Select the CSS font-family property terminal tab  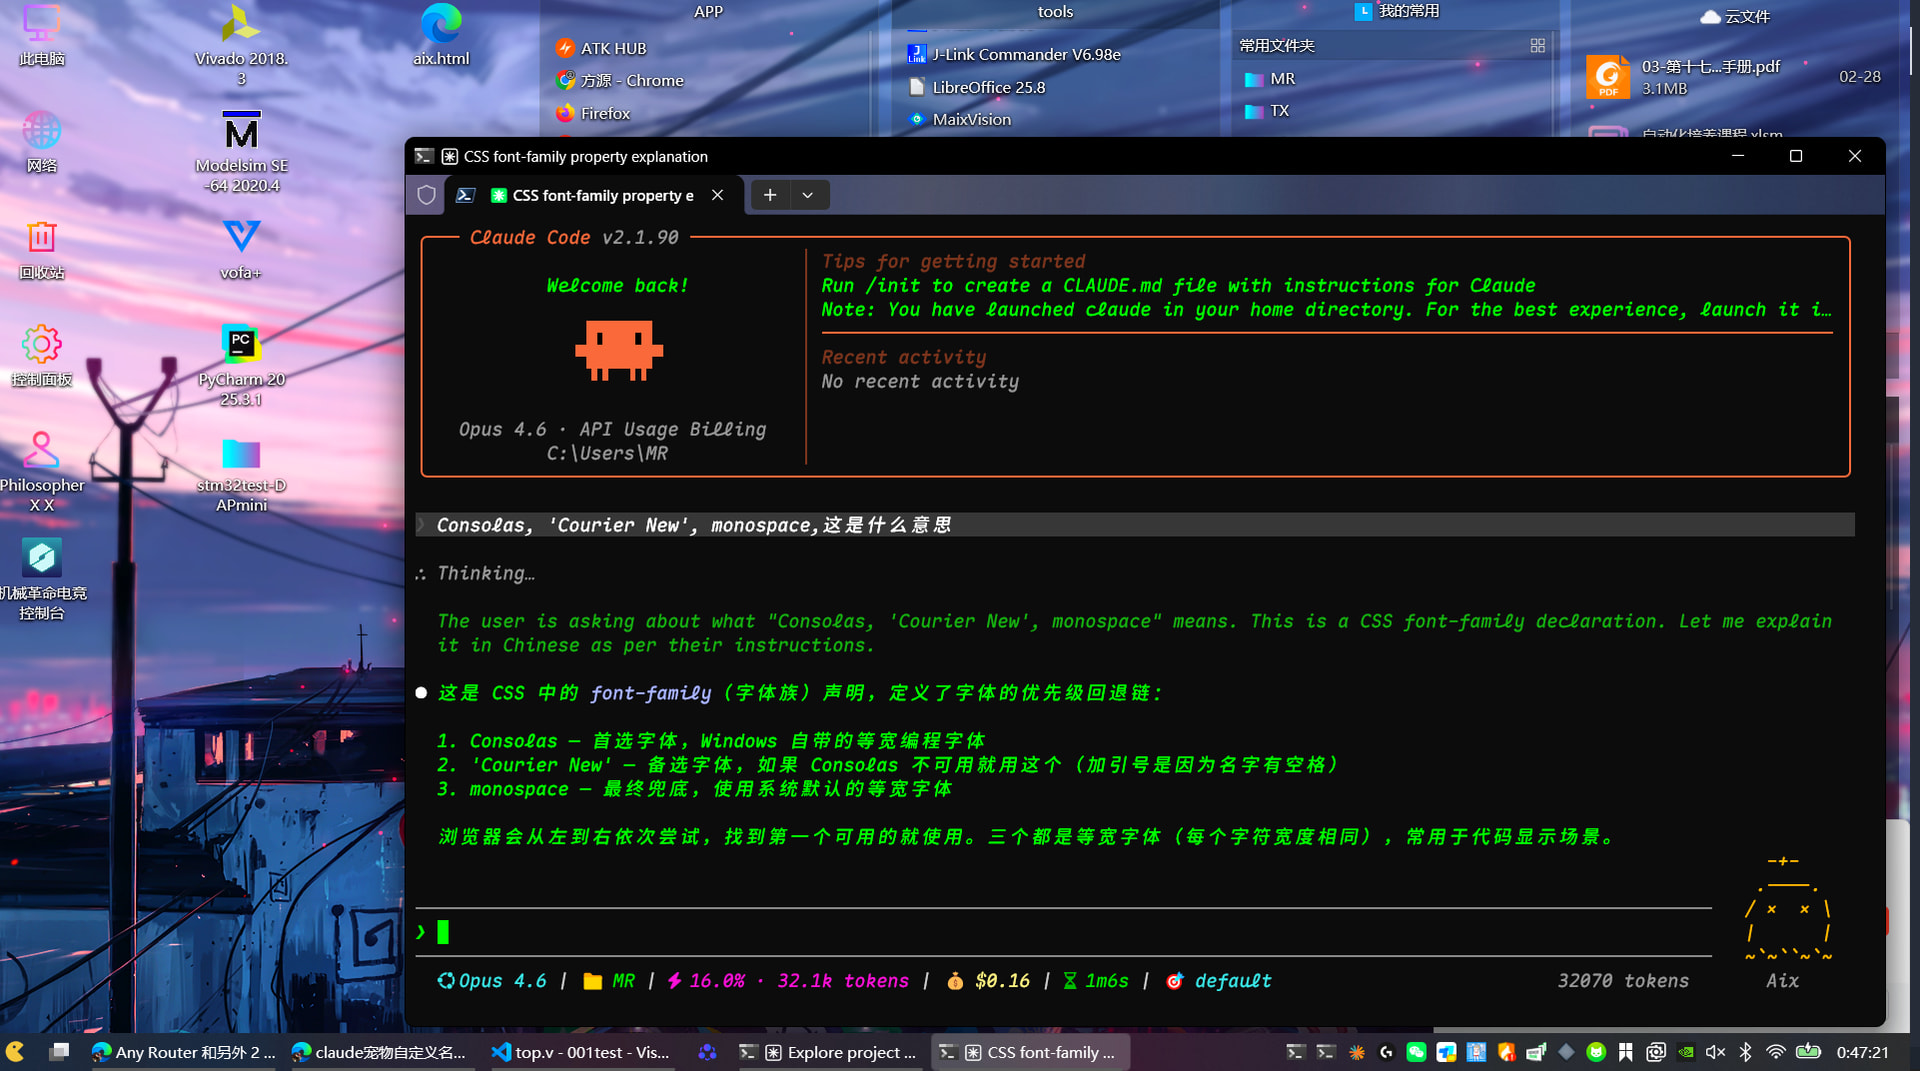(592, 195)
